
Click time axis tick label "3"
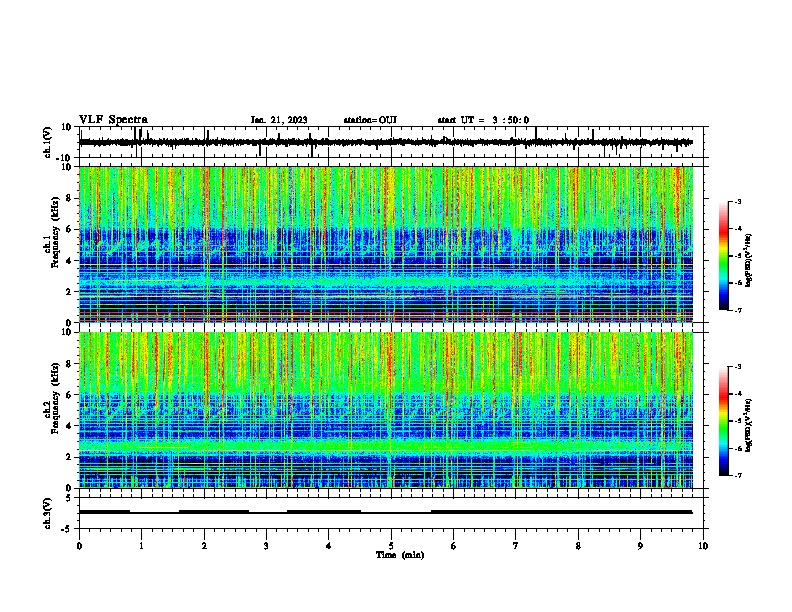click(266, 546)
